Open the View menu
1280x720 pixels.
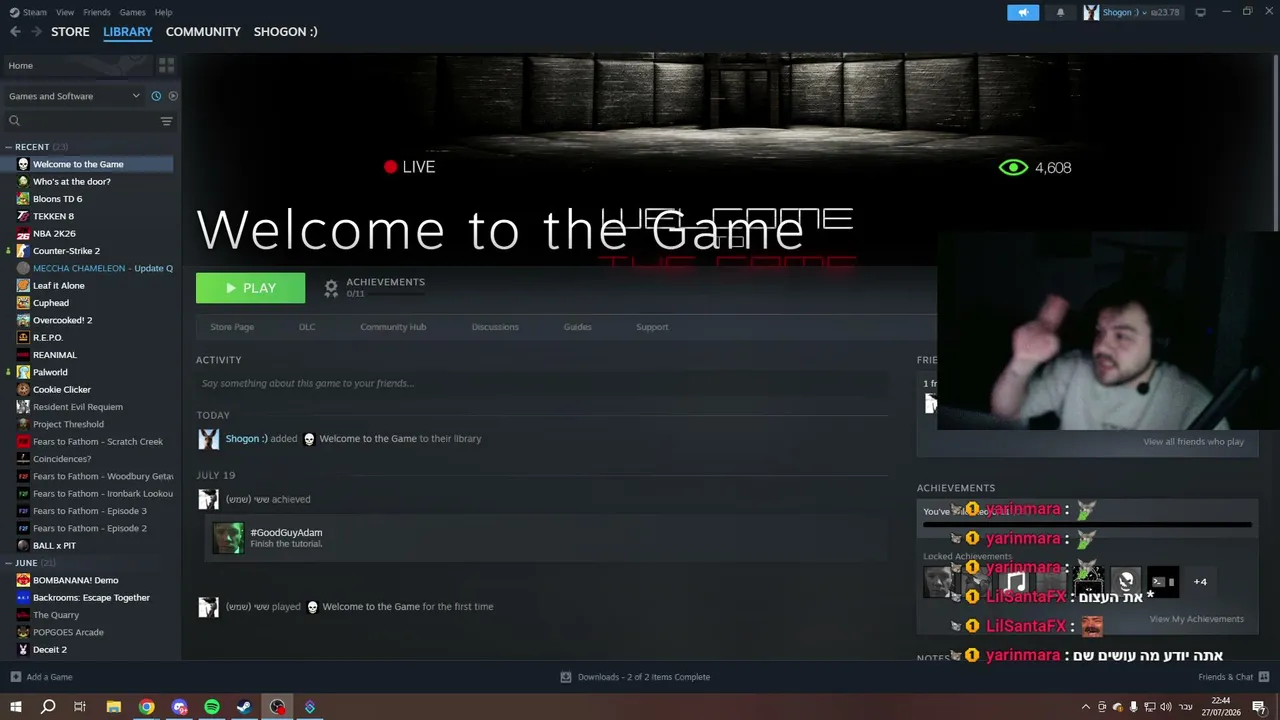click(65, 12)
